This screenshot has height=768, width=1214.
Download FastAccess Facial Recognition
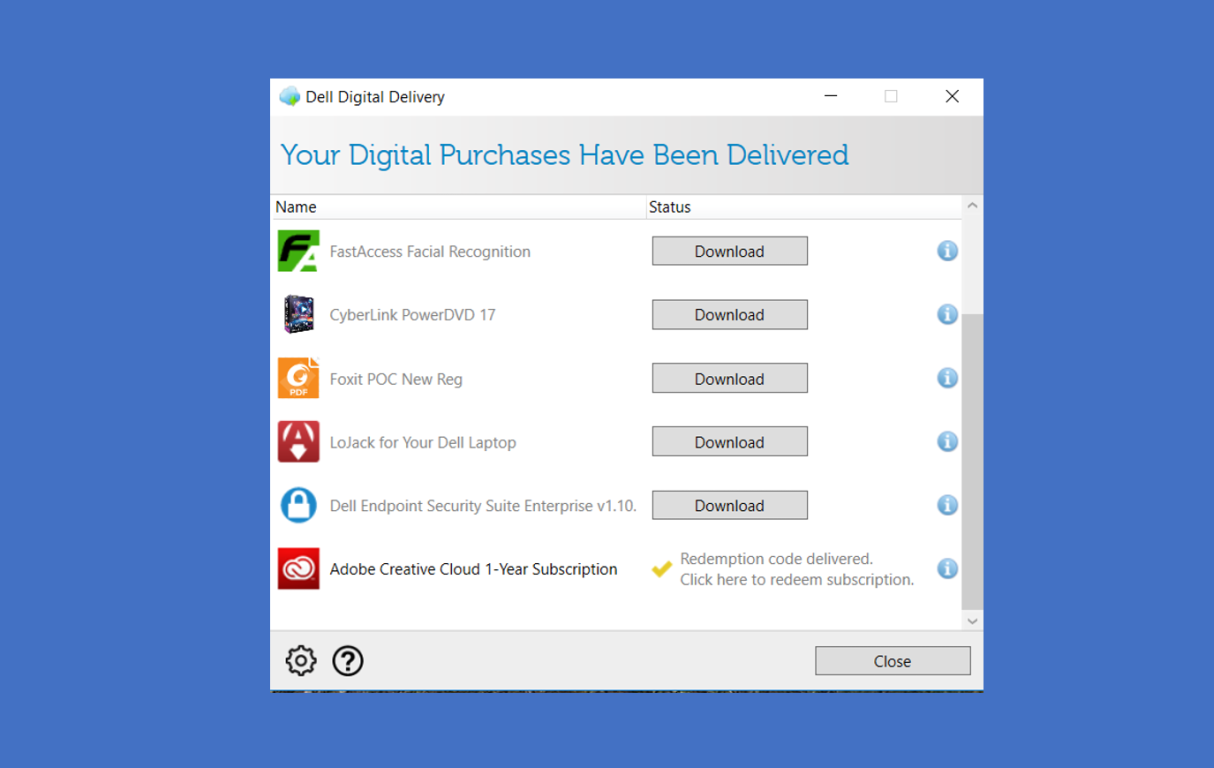pos(730,251)
